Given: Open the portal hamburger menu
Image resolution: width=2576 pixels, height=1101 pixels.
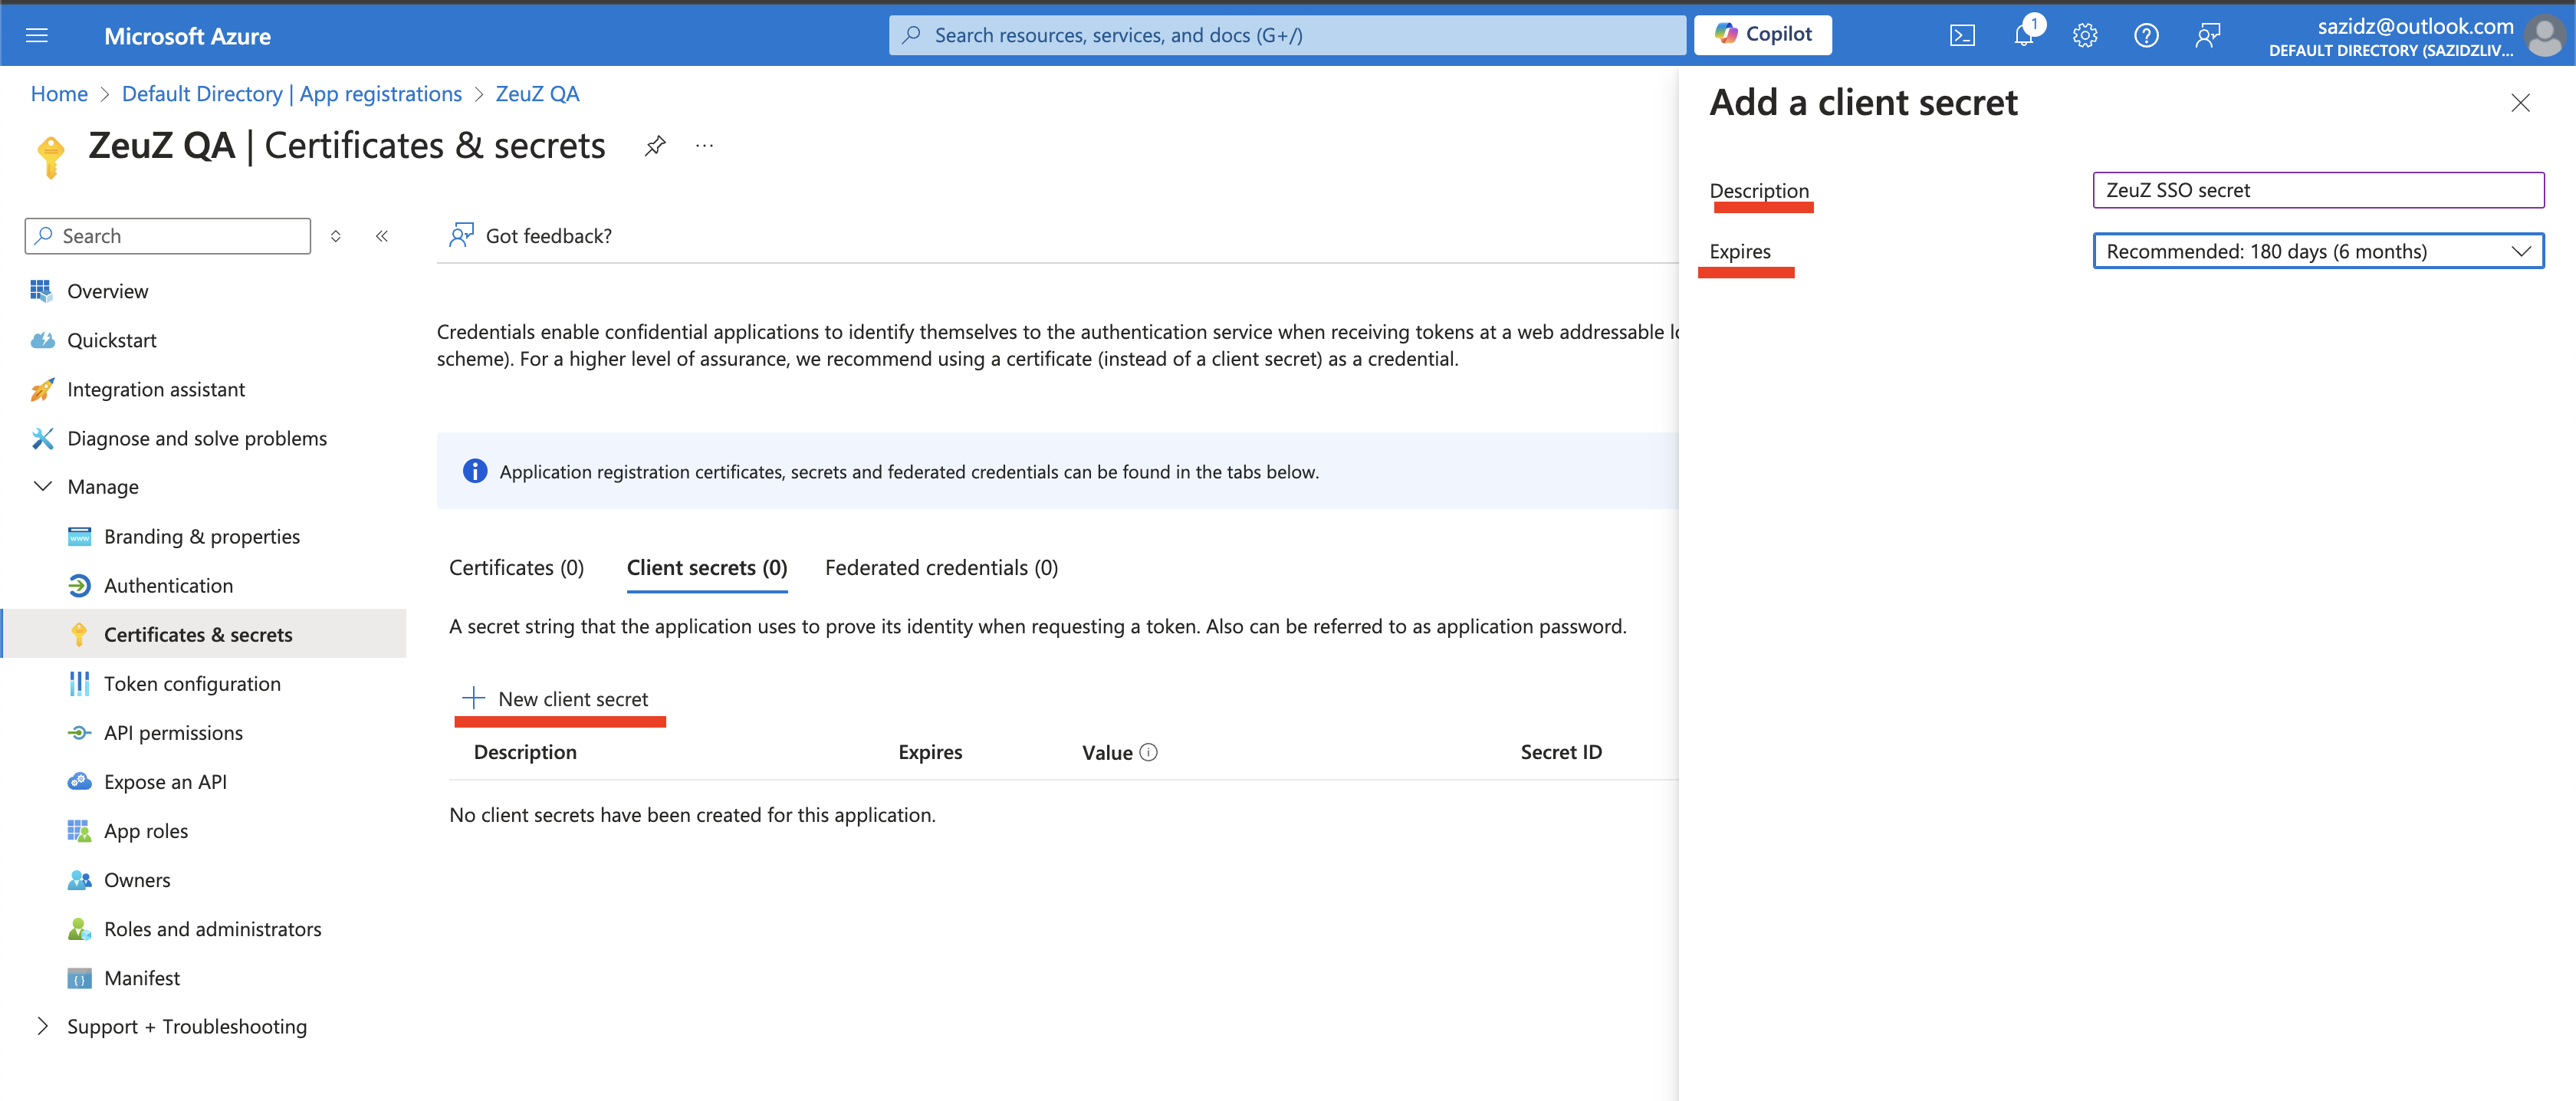Looking at the screenshot, I should (37, 36).
